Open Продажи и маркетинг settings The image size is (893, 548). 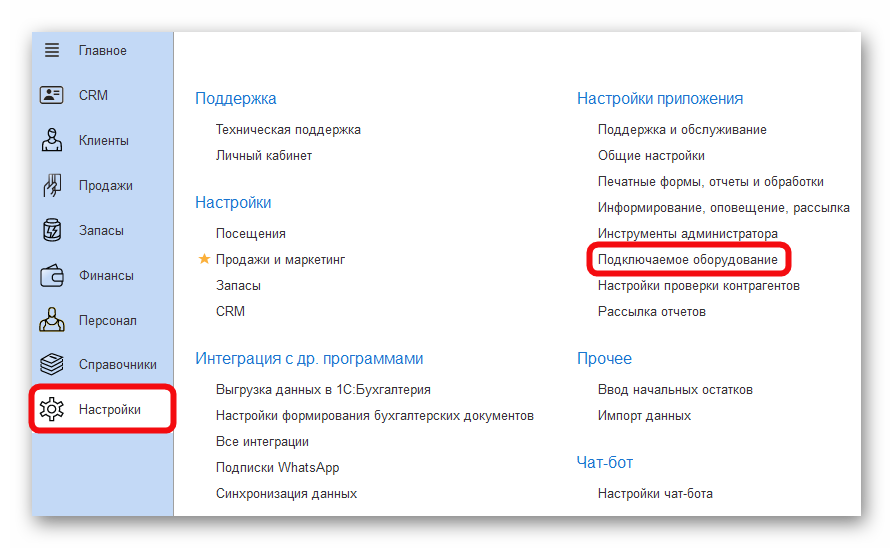280,260
